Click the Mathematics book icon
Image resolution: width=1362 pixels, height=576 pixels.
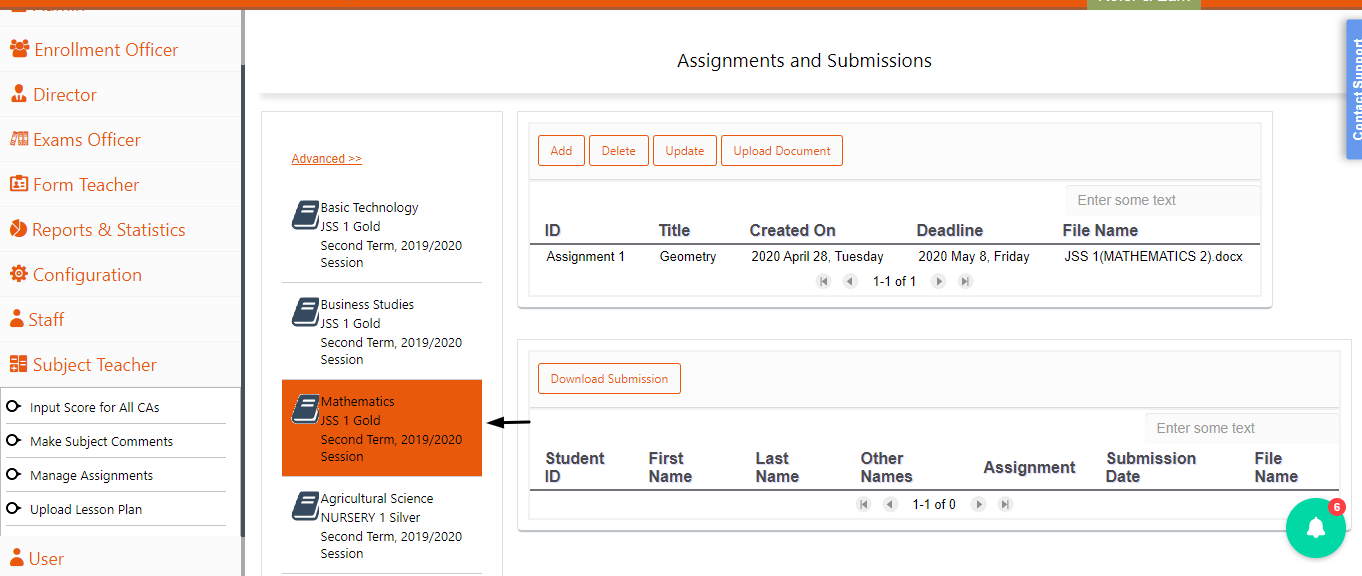[x=305, y=409]
